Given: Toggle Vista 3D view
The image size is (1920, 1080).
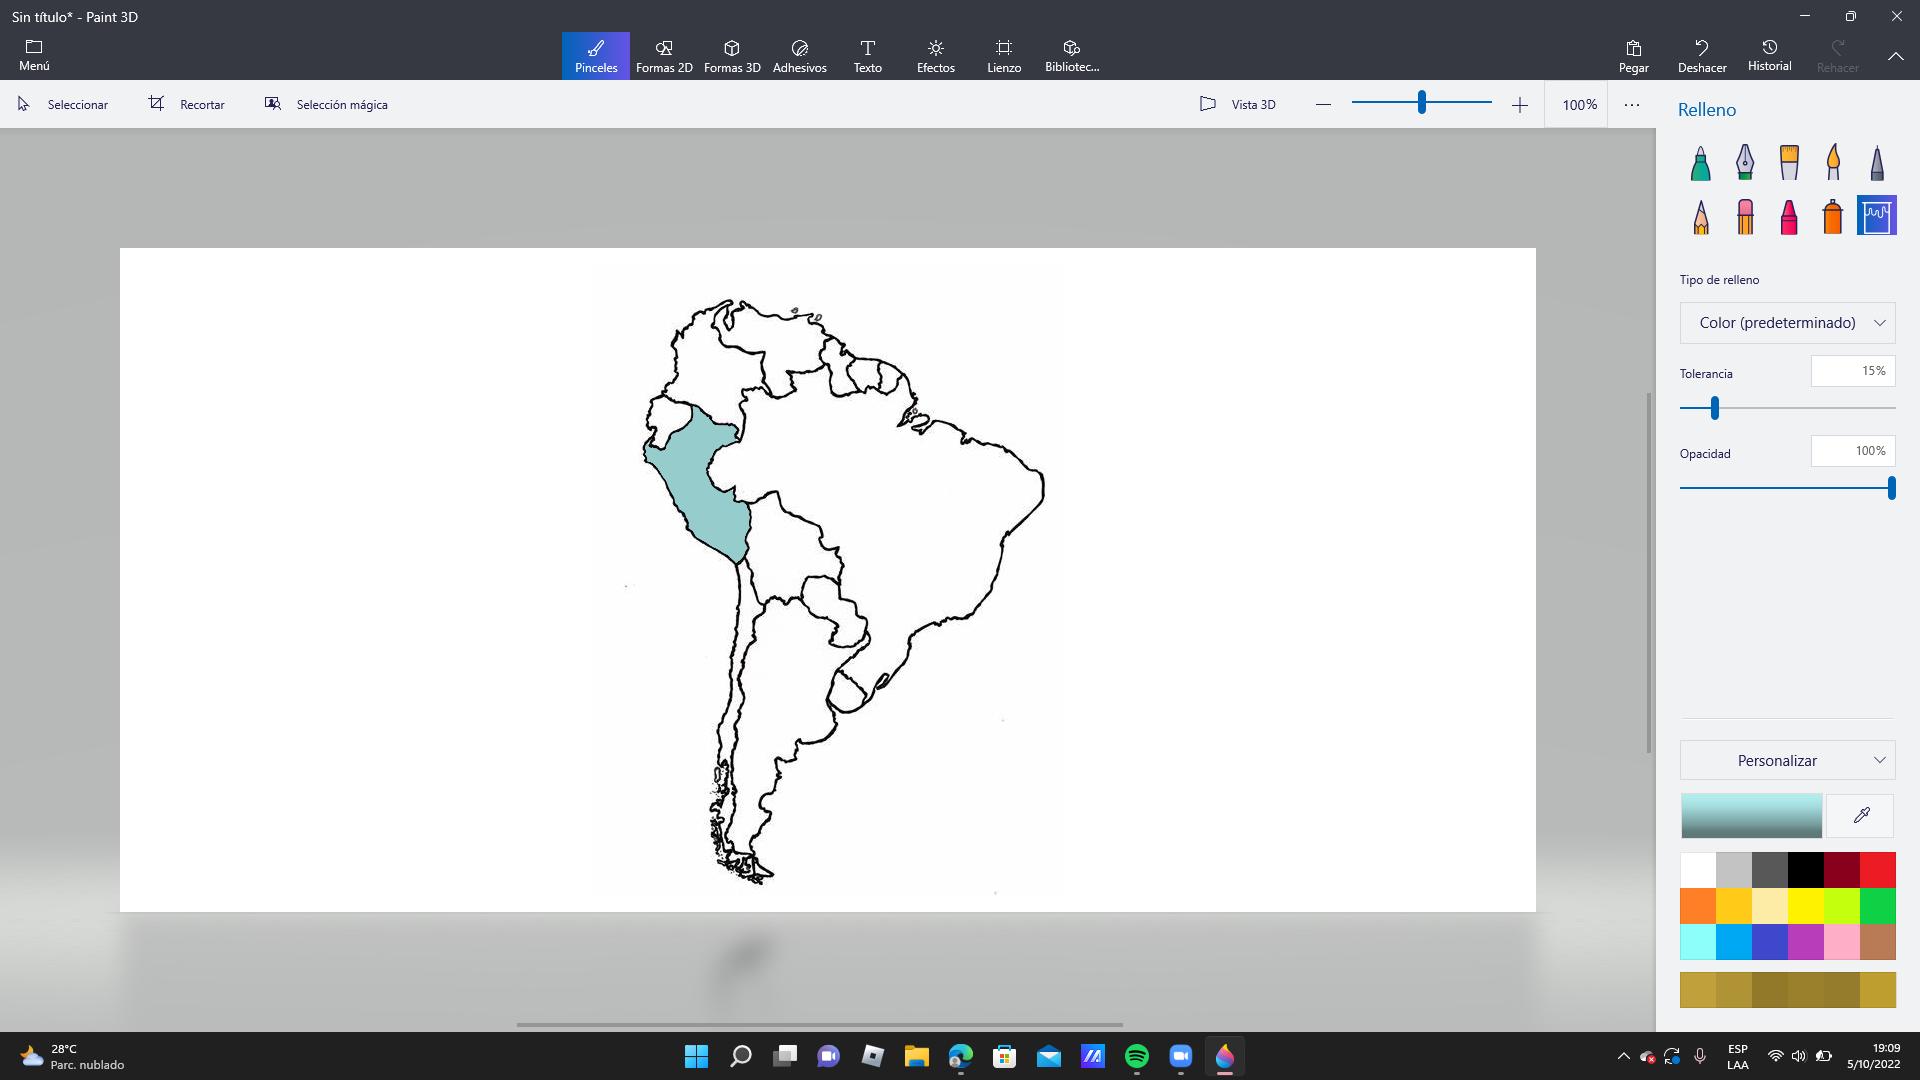Looking at the screenshot, I should (x=1237, y=104).
